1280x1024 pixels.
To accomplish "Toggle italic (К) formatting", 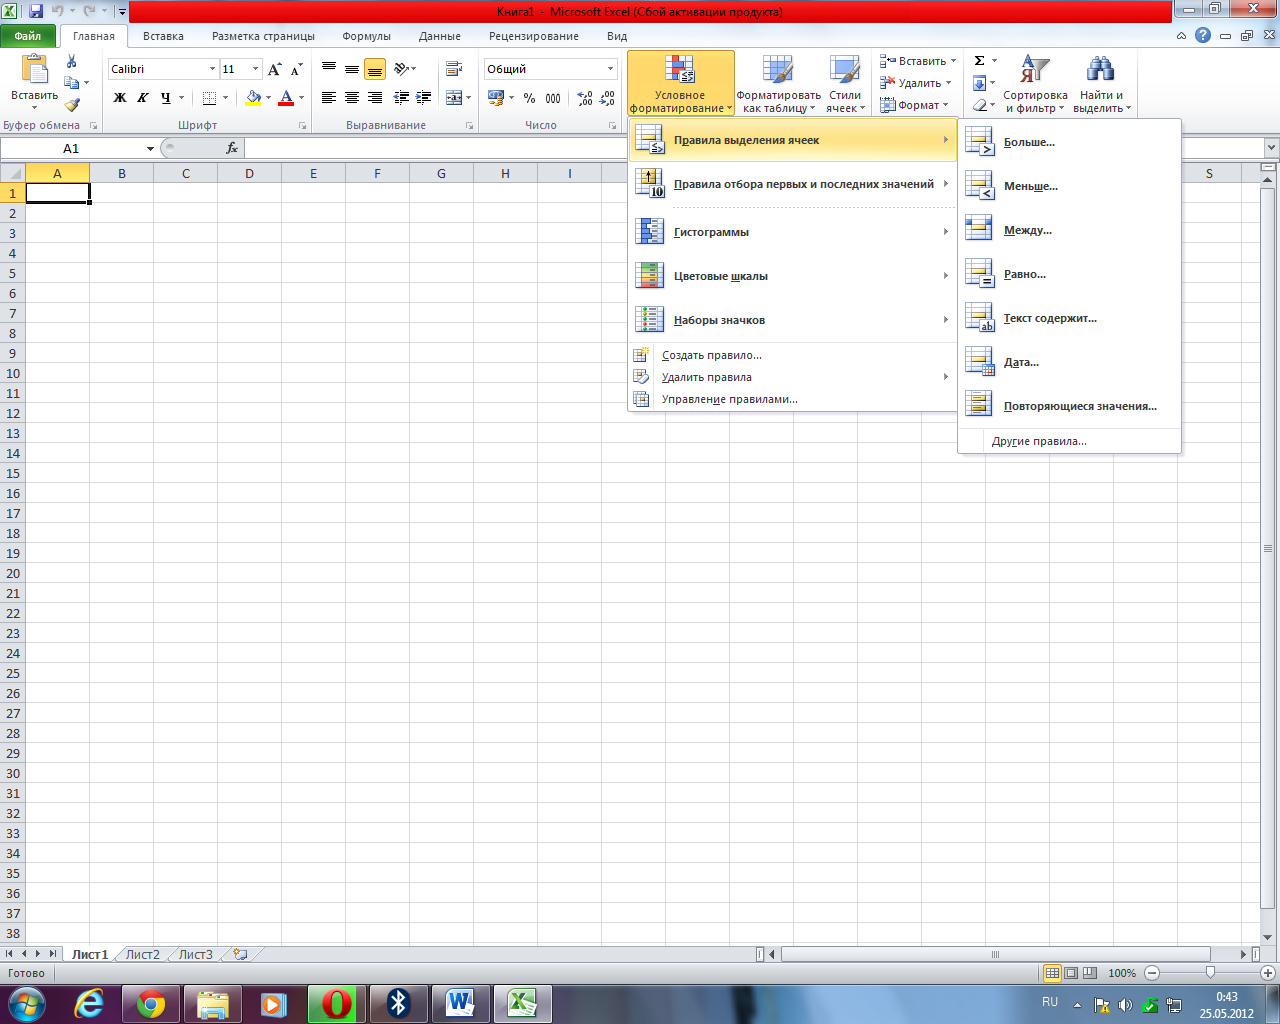I will coord(142,98).
